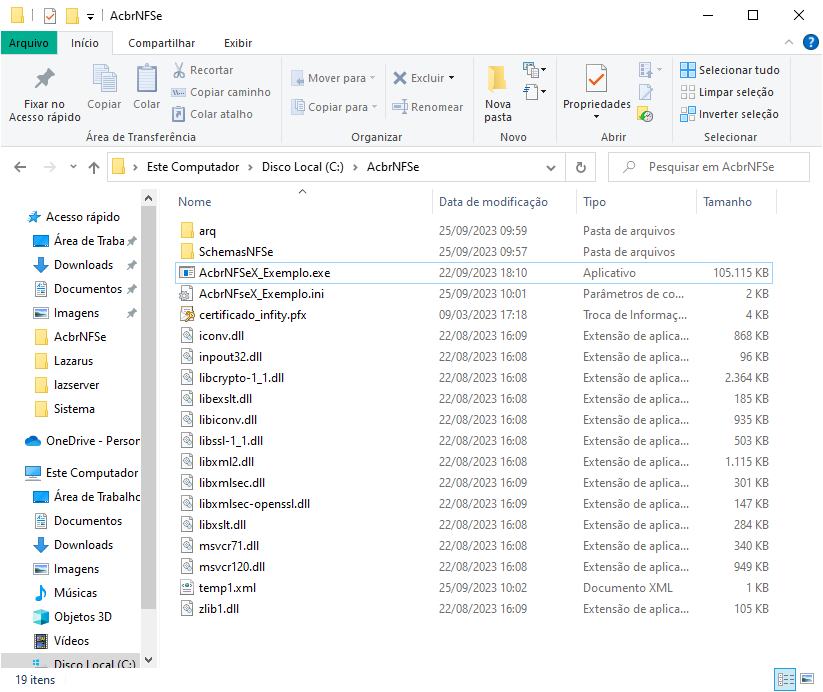Screen dimensions: 823x692
Task: Open the Novo item dropdown icon
Action: point(535,69)
